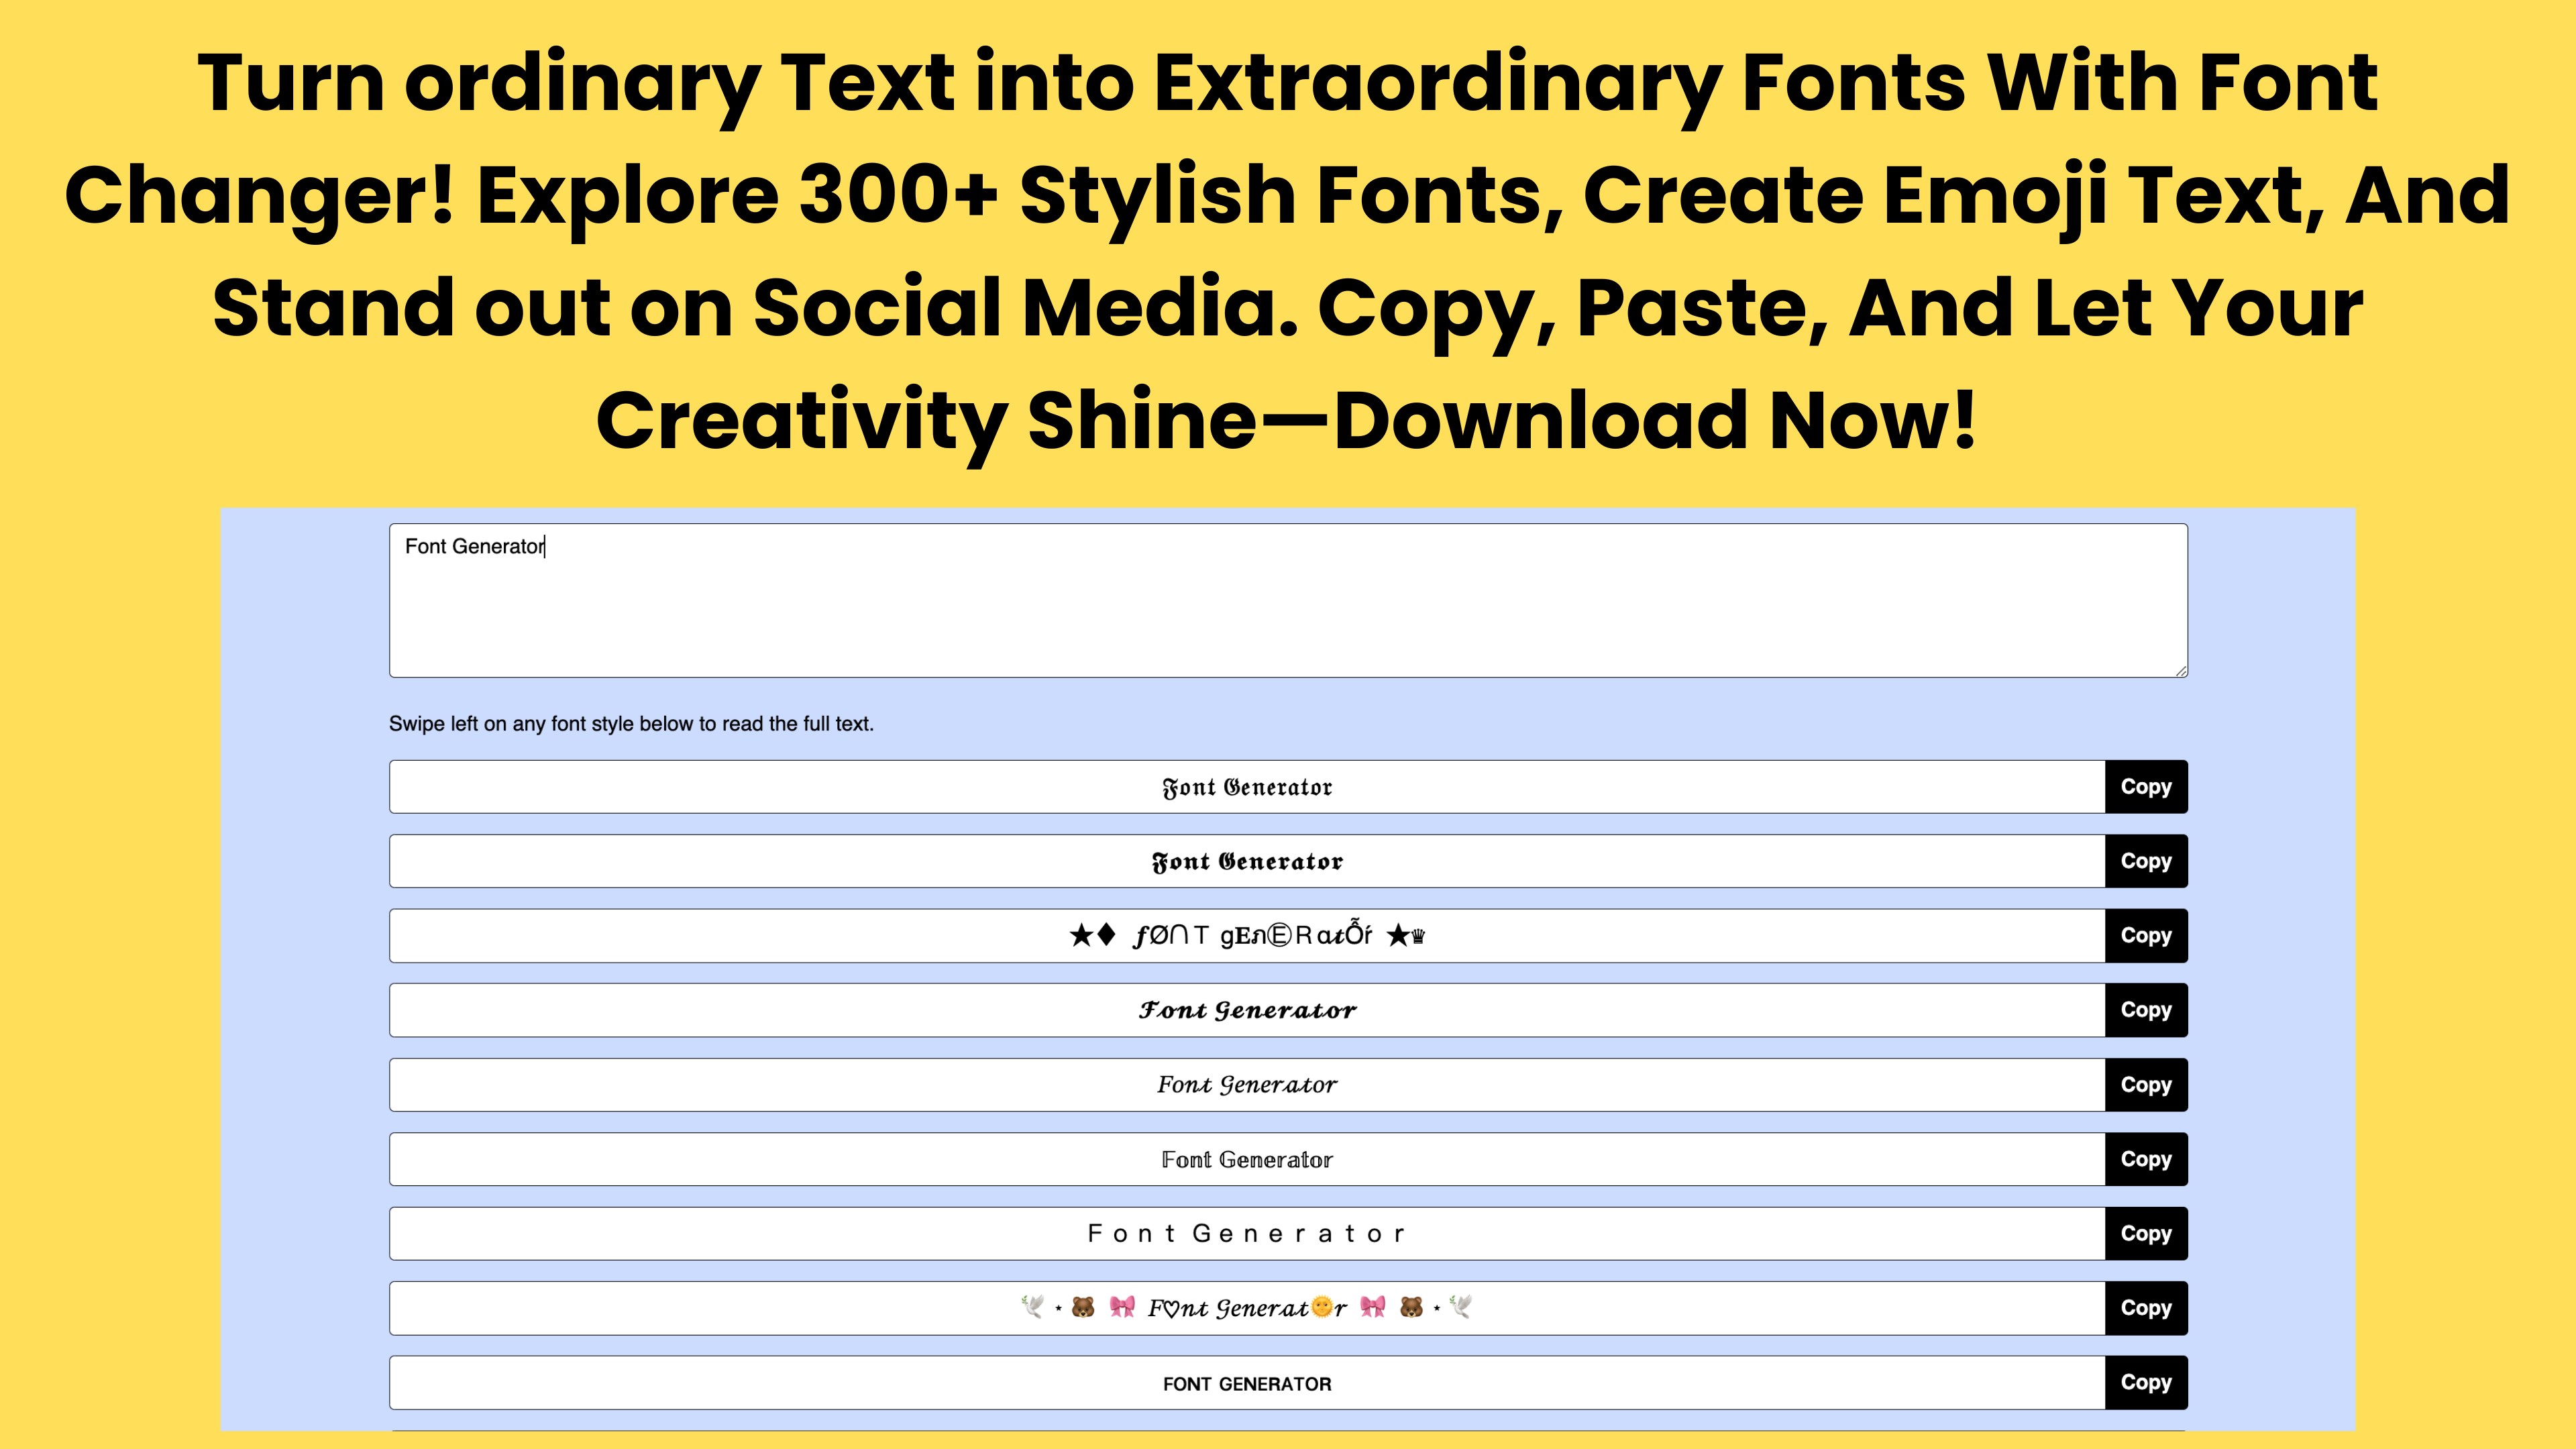This screenshot has width=2576, height=1449.
Task: Copy the bear and bow emoji font
Action: (2145, 1308)
